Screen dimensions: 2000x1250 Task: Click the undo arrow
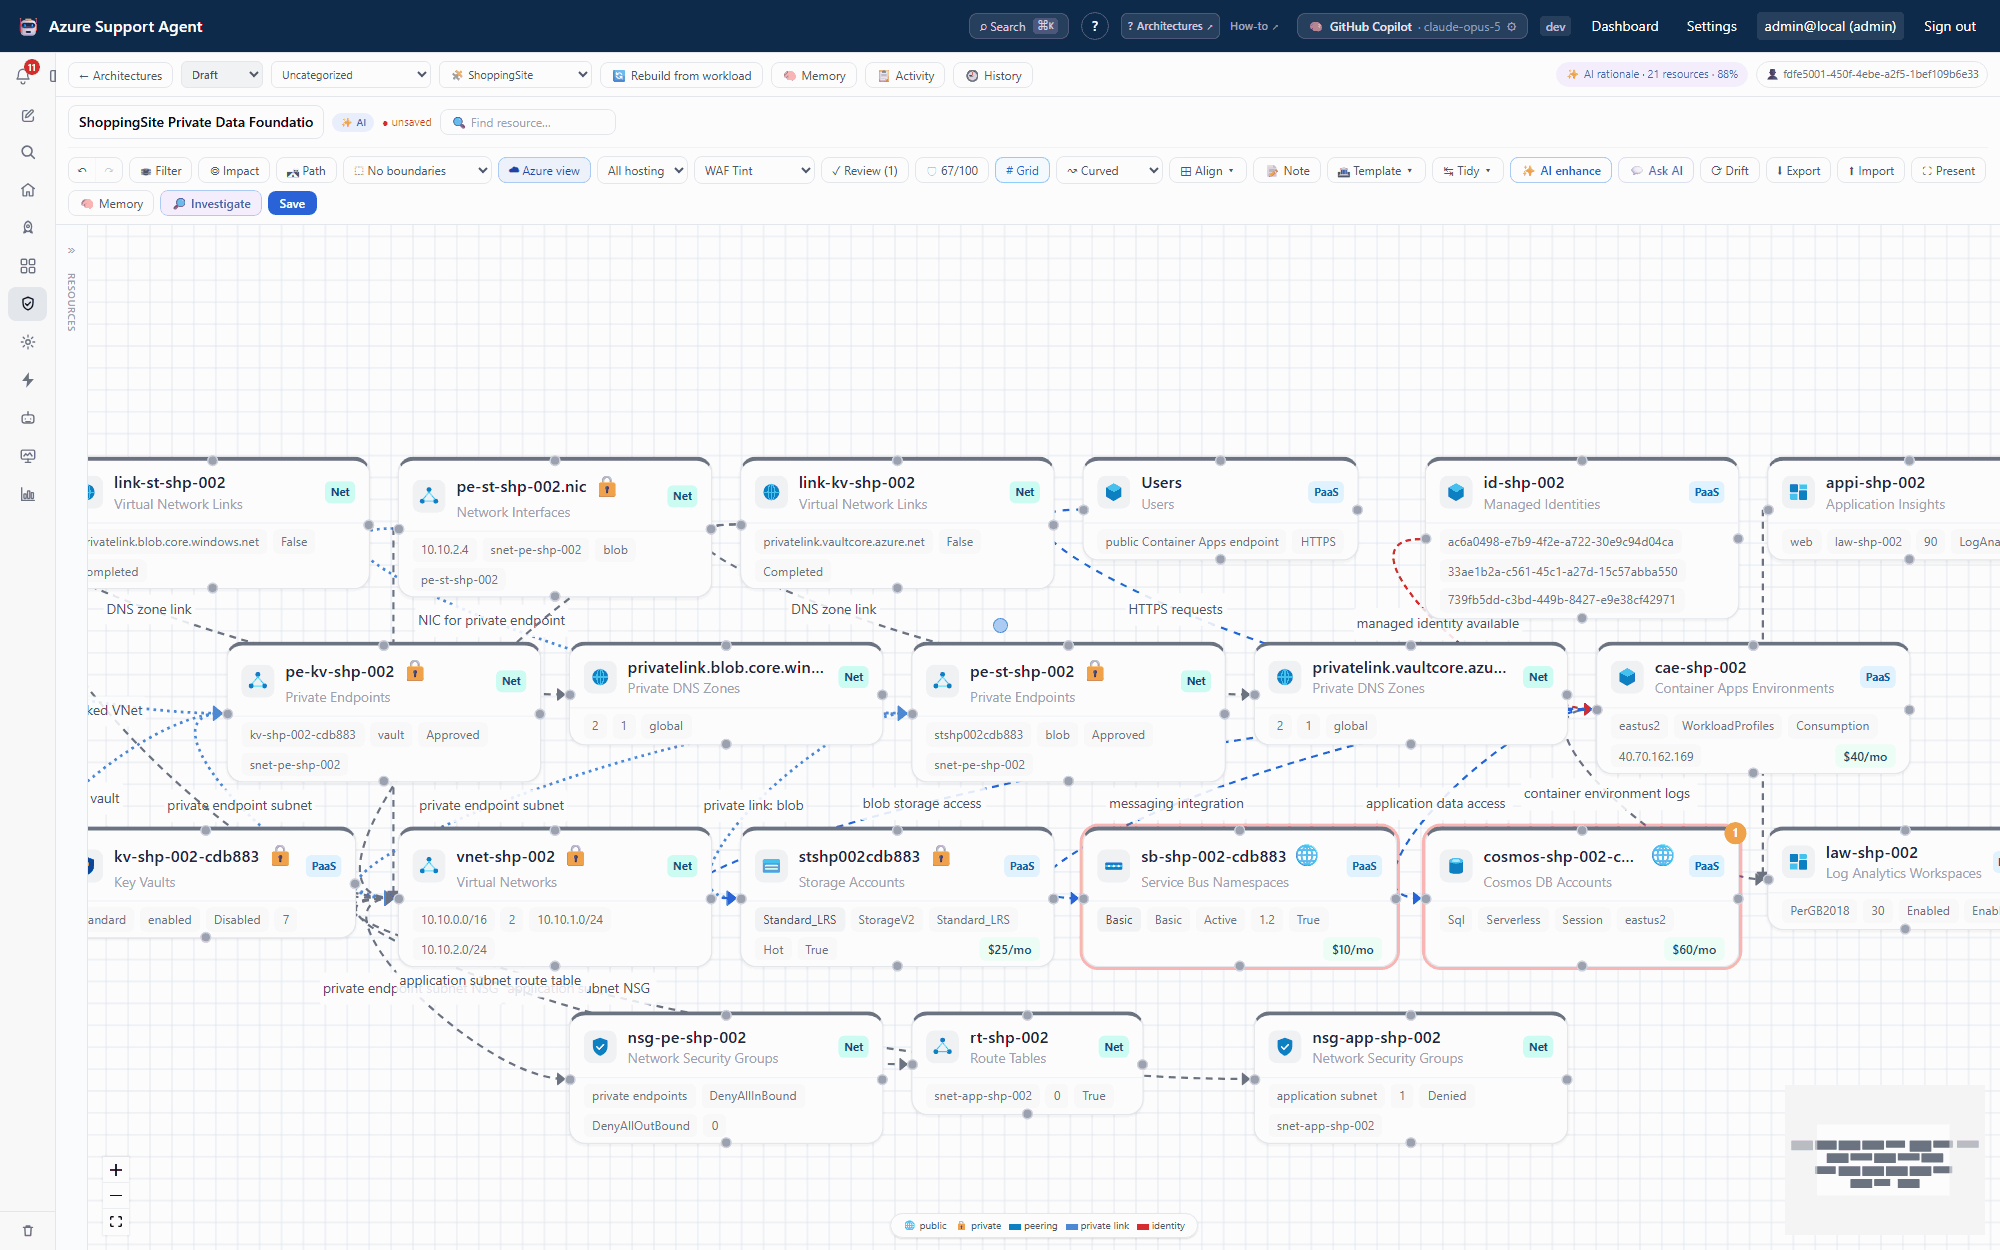(83, 171)
